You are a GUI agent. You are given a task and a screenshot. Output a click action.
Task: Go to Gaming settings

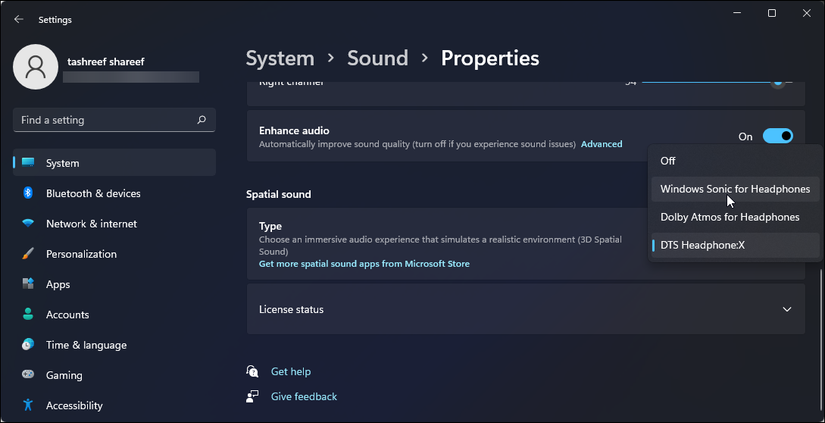pyautogui.click(x=64, y=375)
